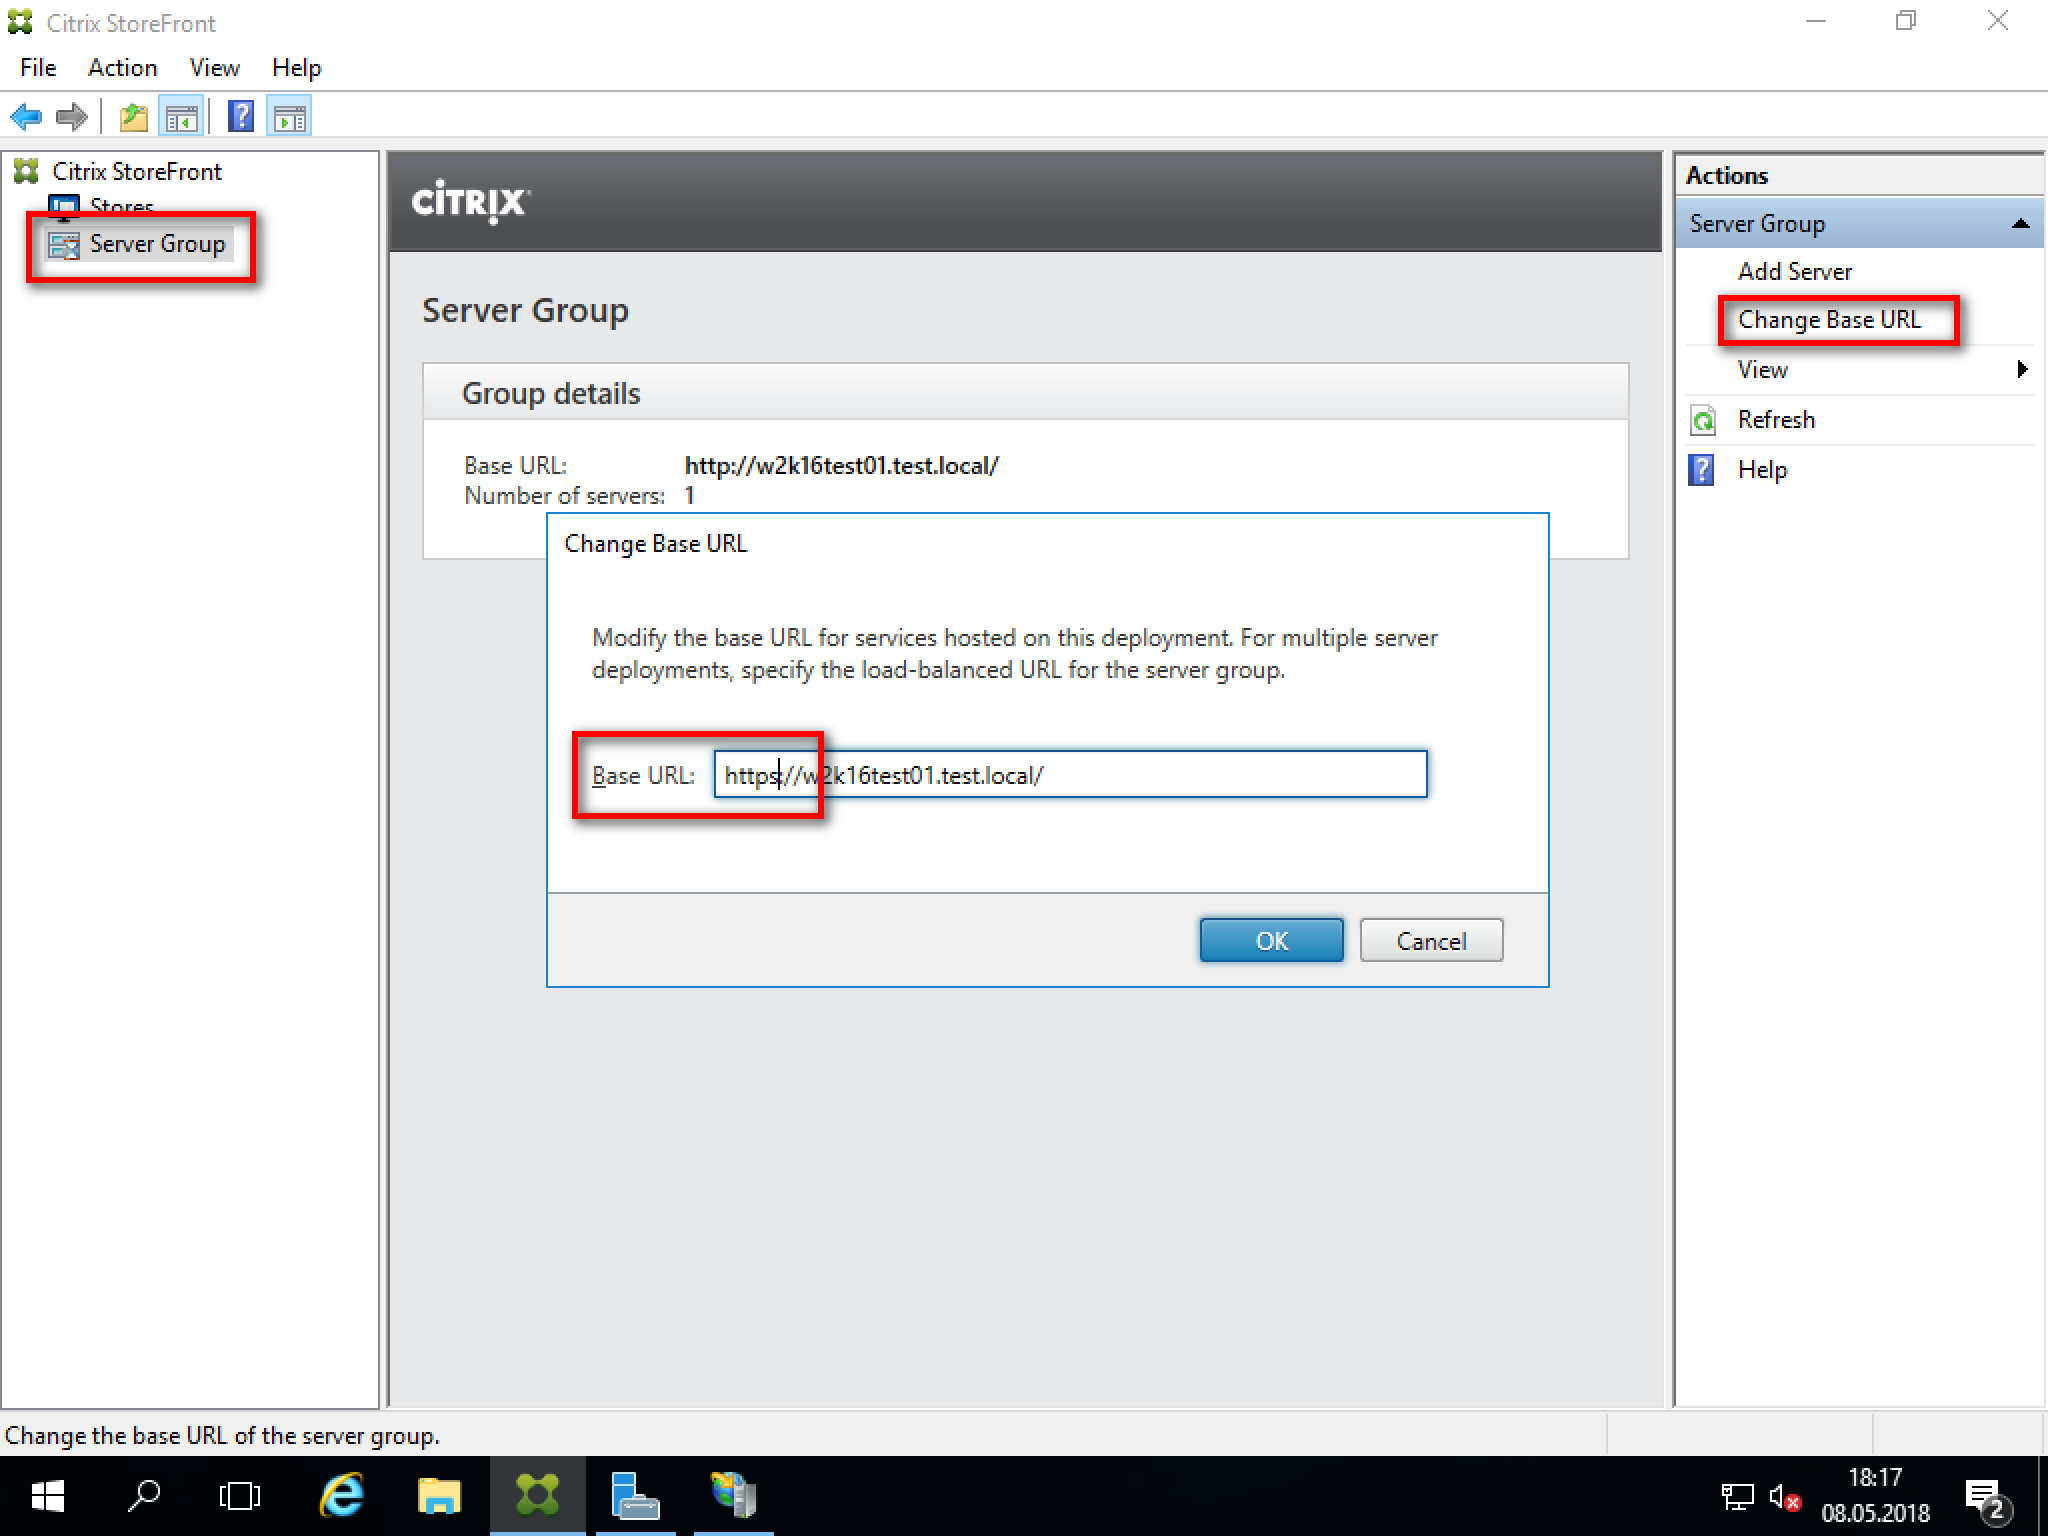Open Internet Explorer from the taskbar
This screenshot has width=2048, height=1536.
click(x=341, y=1496)
